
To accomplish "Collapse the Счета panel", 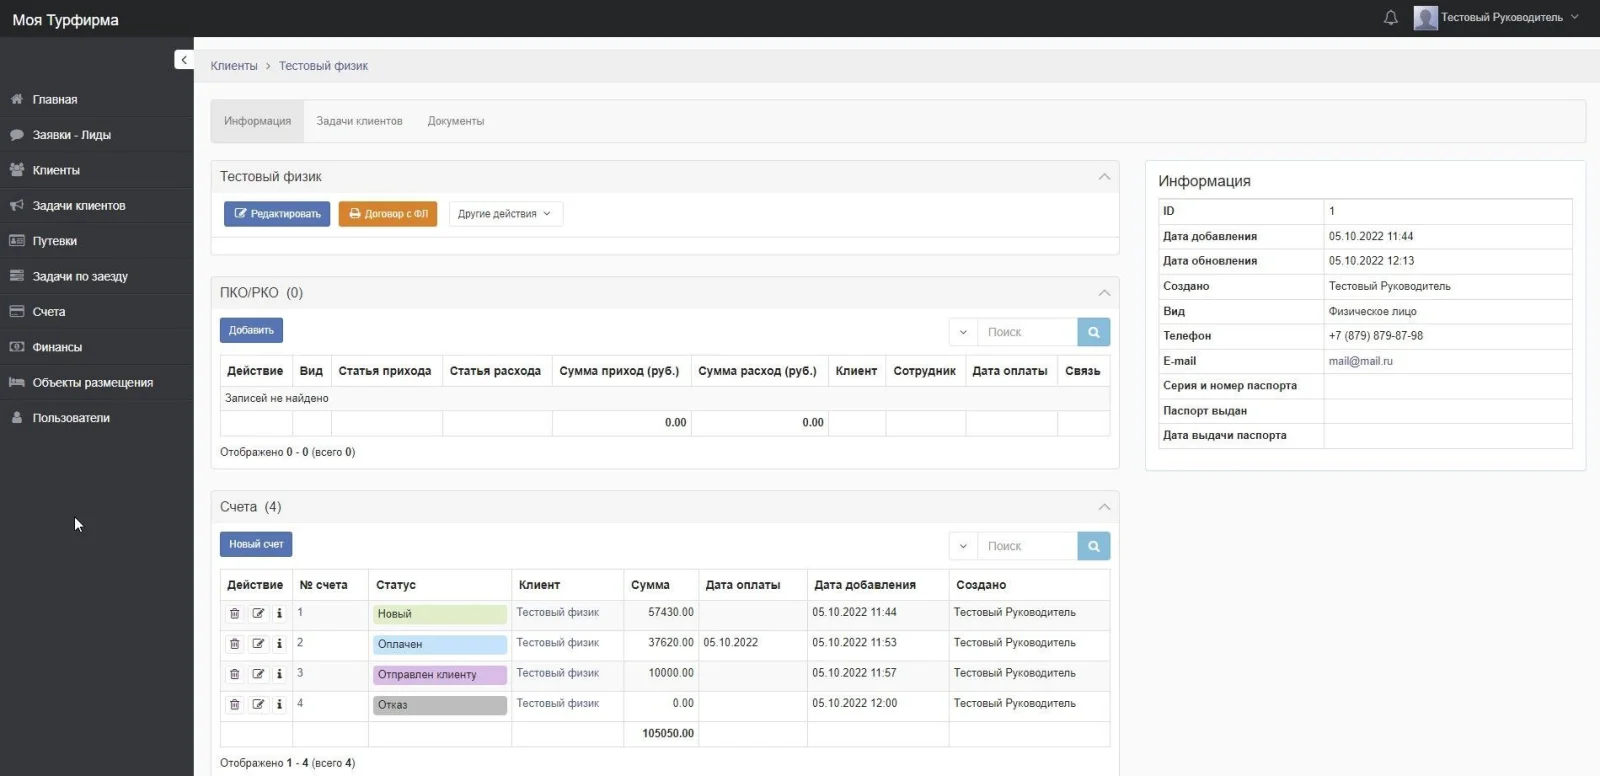I will click(x=1104, y=507).
